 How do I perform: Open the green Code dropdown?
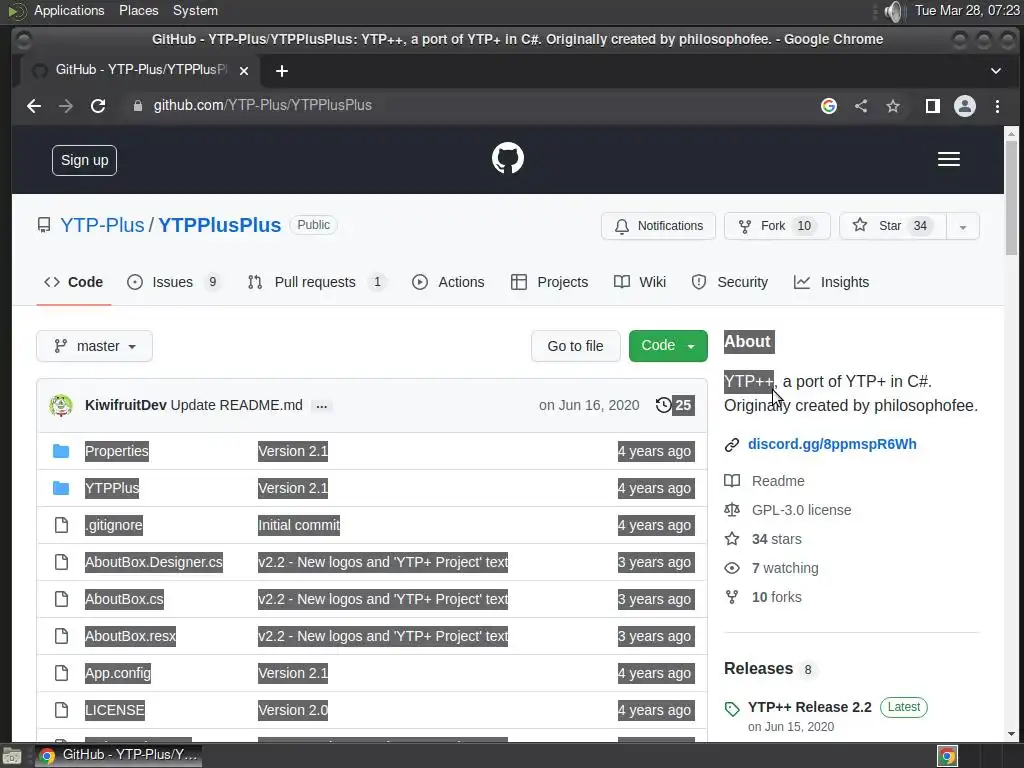[x=668, y=346]
